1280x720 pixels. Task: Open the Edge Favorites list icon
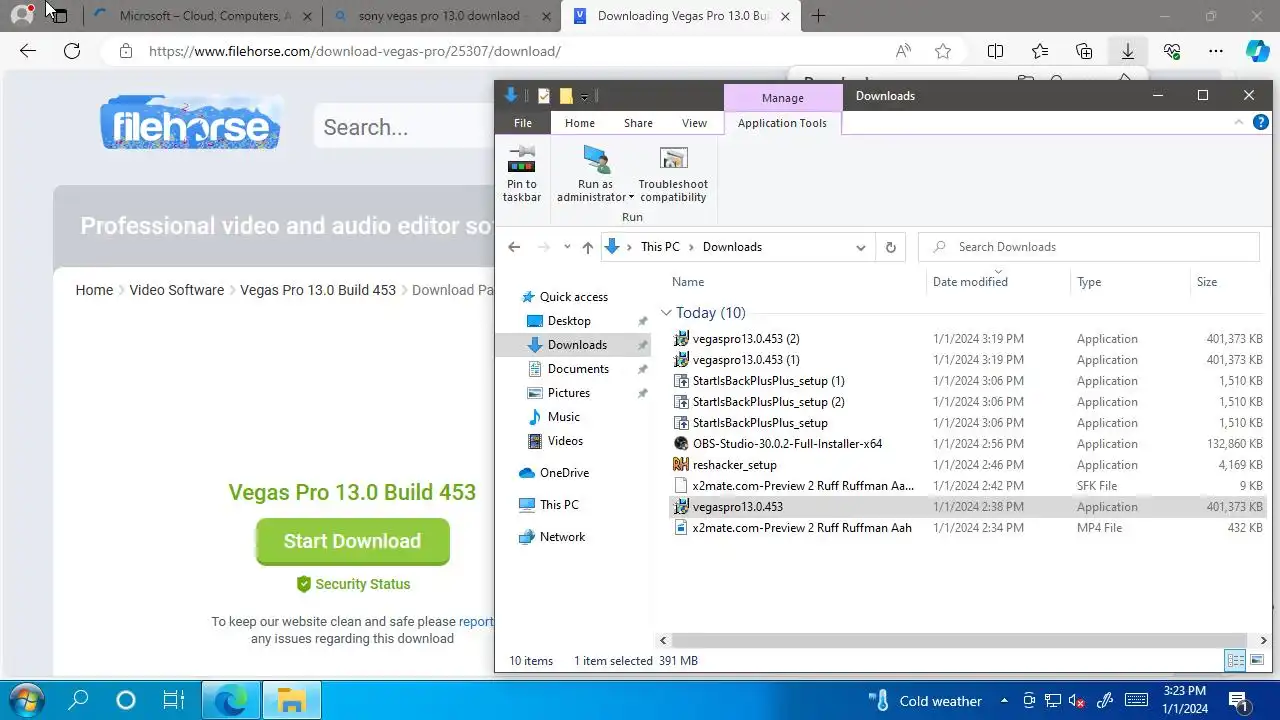coord(1040,51)
